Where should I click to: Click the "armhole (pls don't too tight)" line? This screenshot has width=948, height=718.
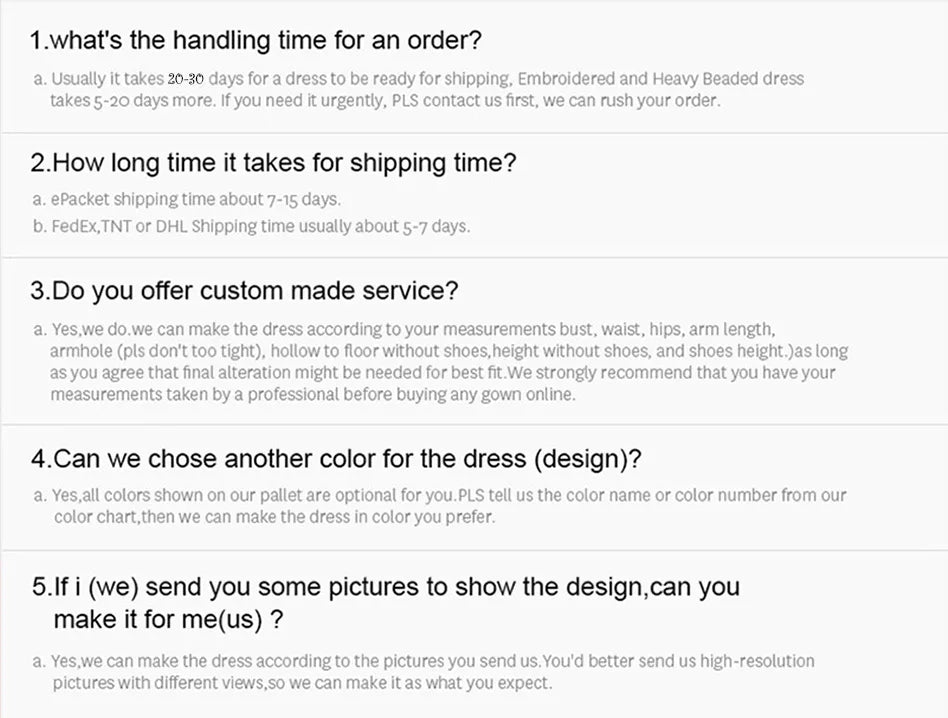click(448, 351)
